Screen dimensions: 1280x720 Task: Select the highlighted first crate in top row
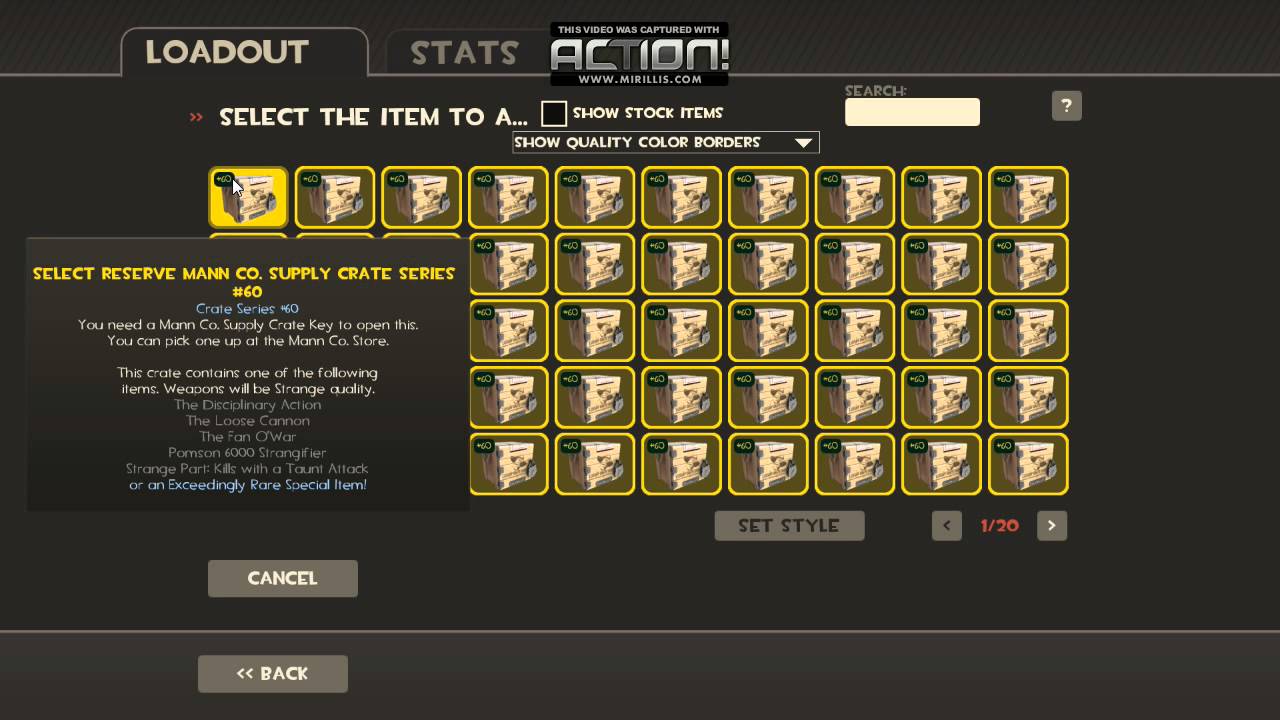point(248,197)
